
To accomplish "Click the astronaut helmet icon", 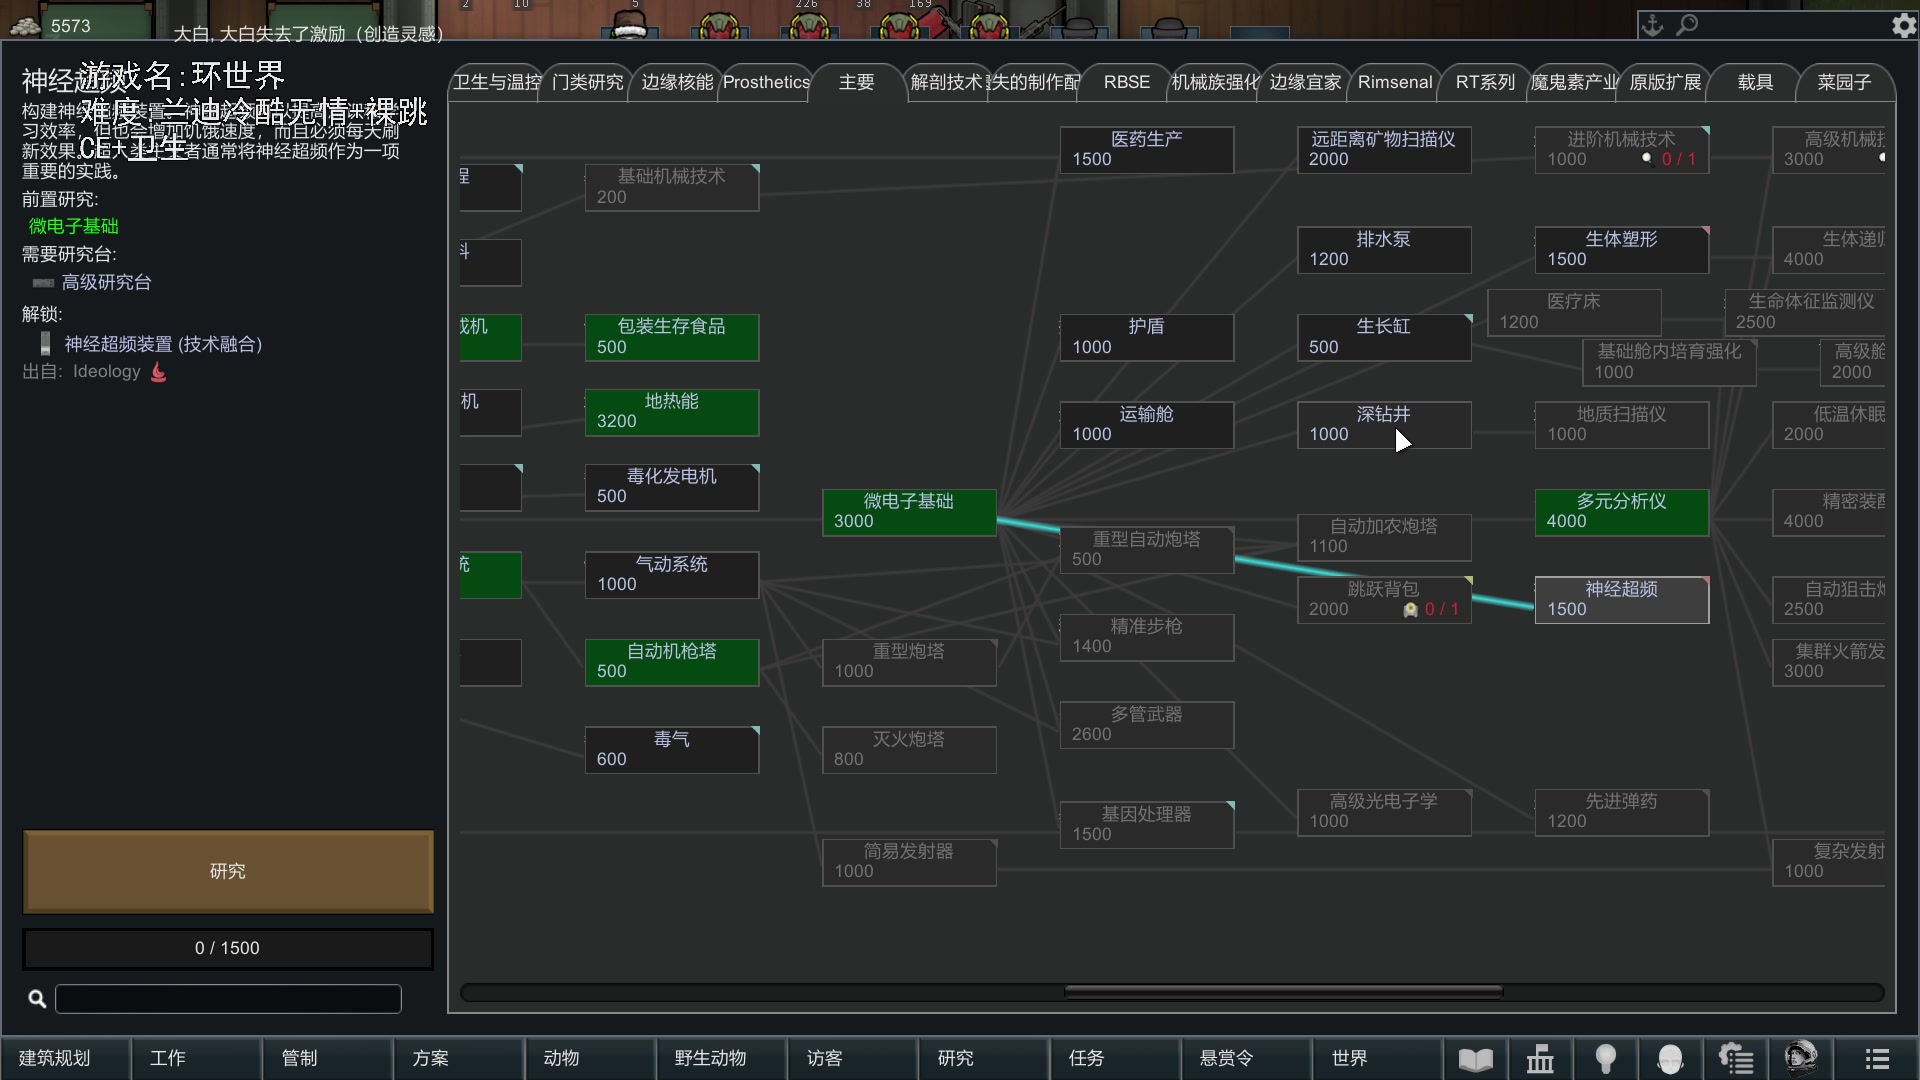I will [1801, 1057].
